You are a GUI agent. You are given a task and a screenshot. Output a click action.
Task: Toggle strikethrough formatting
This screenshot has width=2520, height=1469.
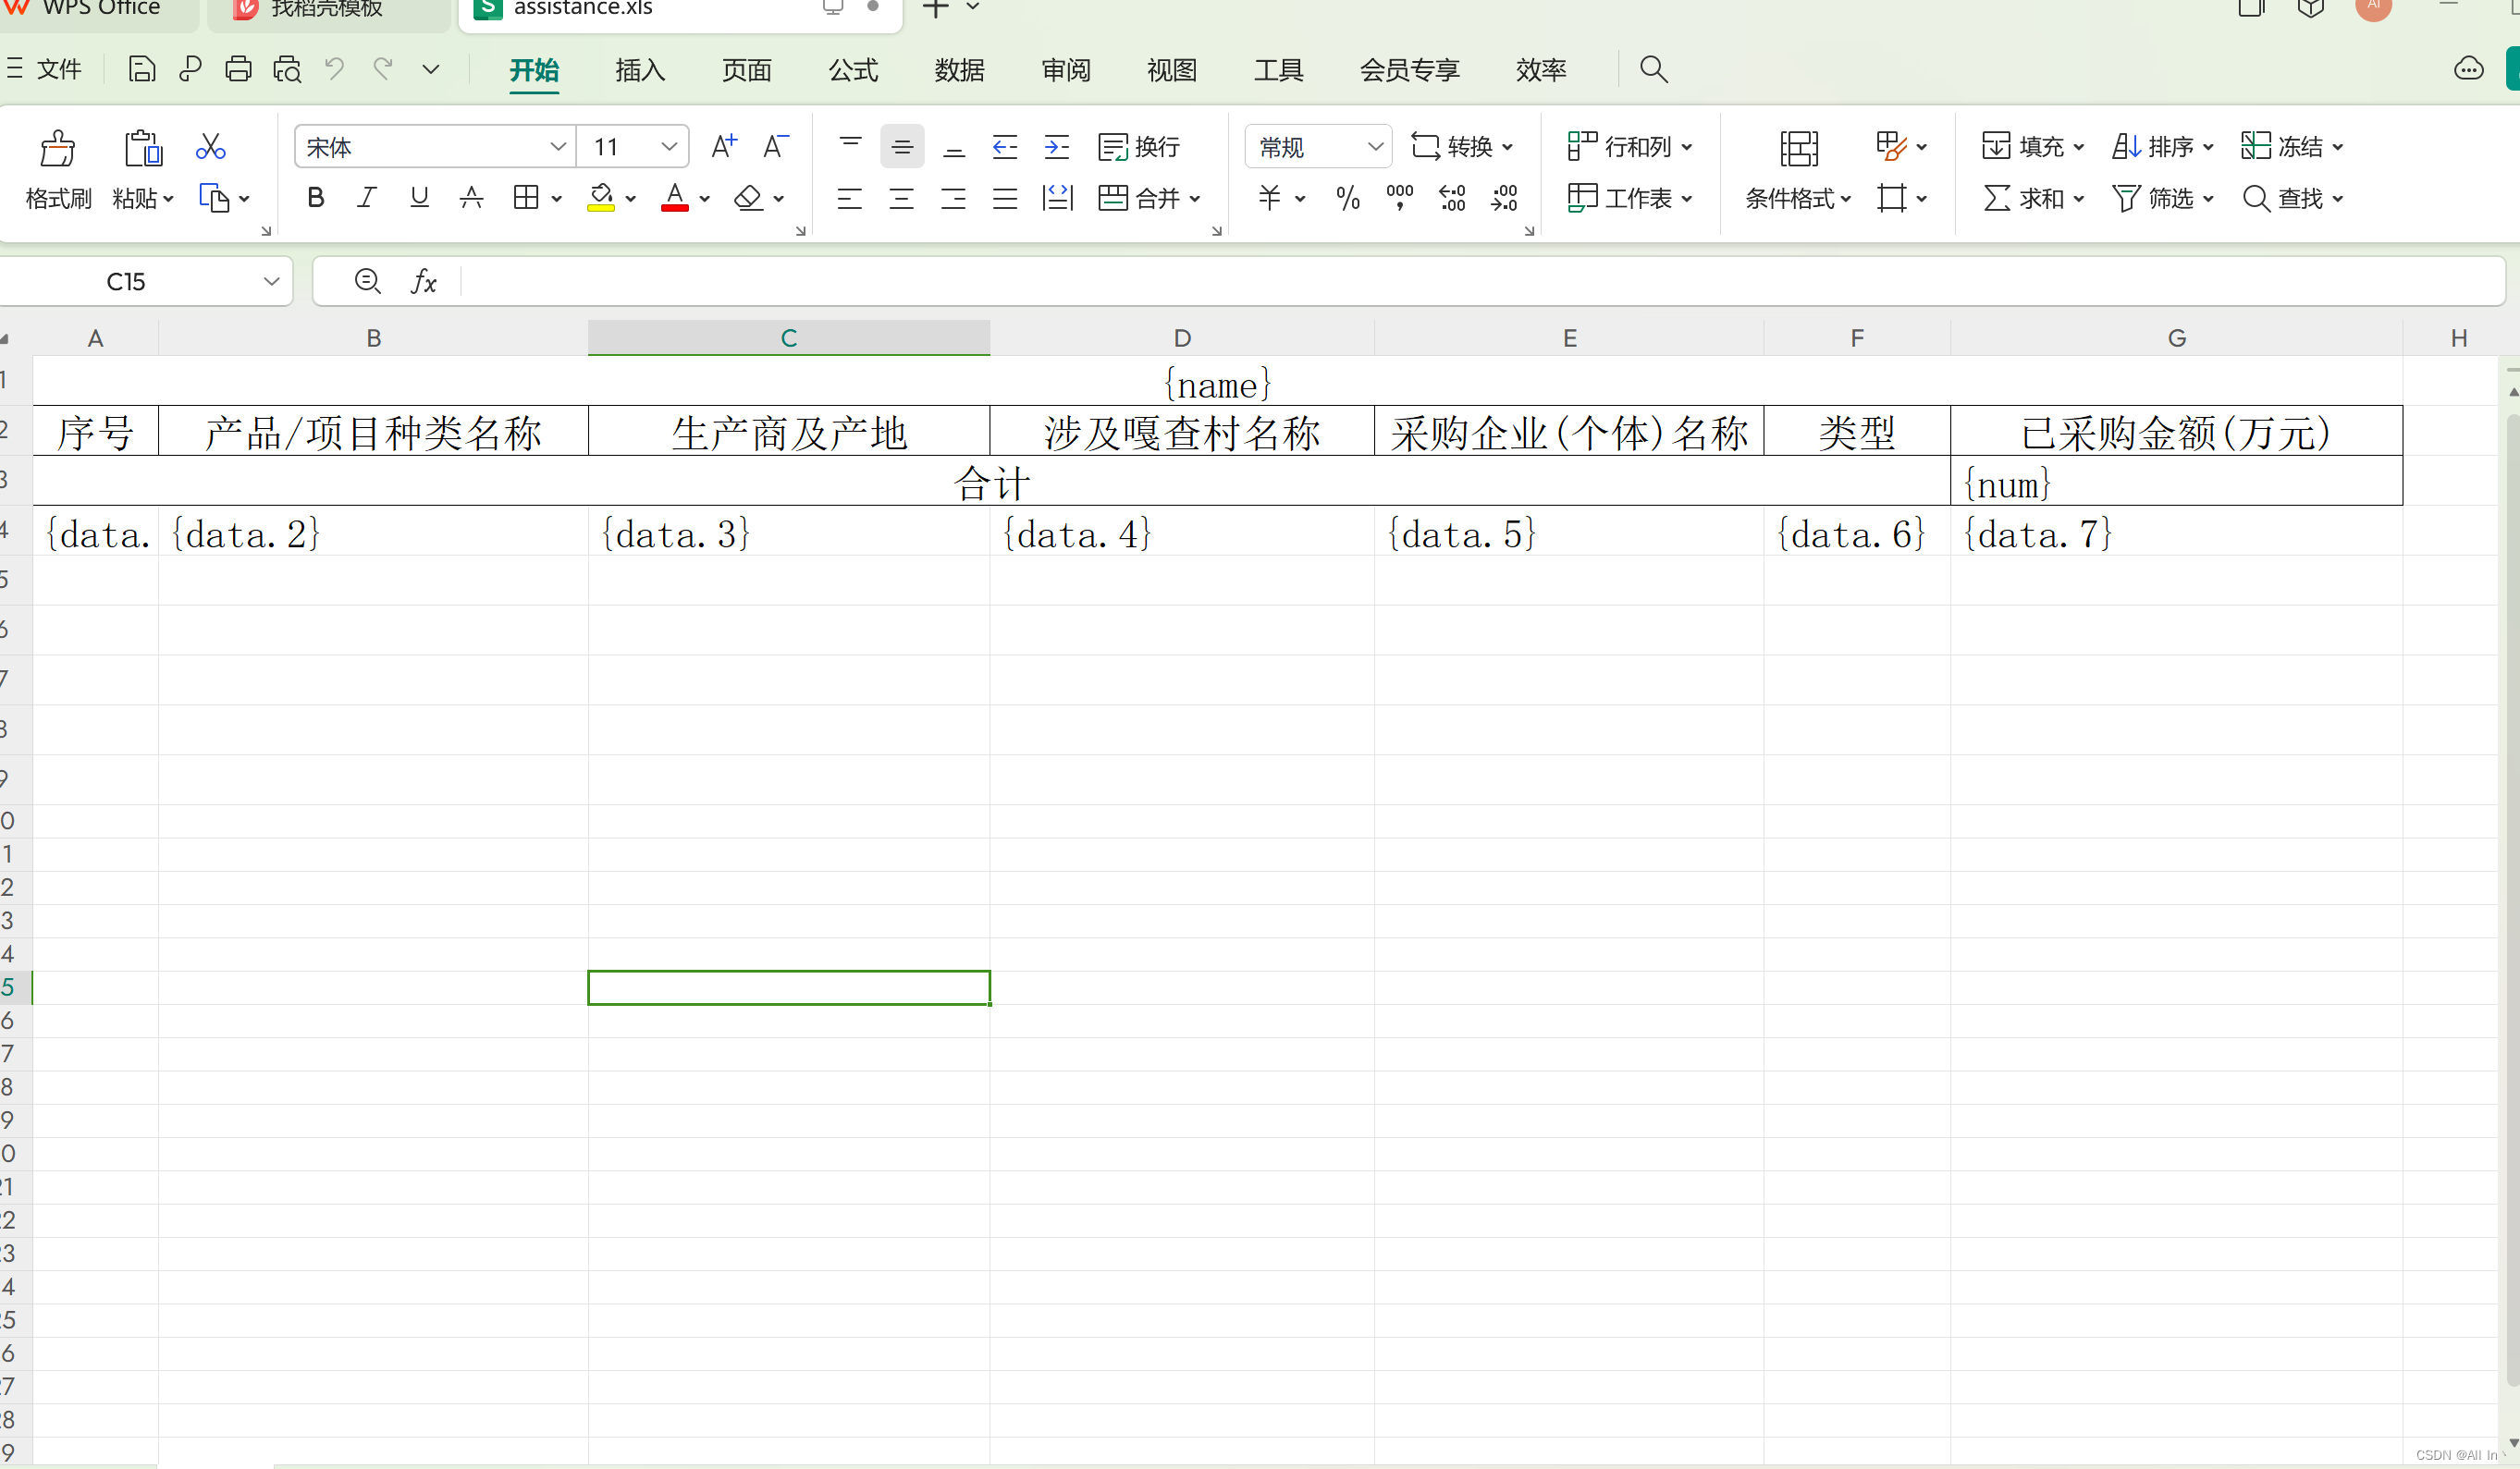point(470,197)
